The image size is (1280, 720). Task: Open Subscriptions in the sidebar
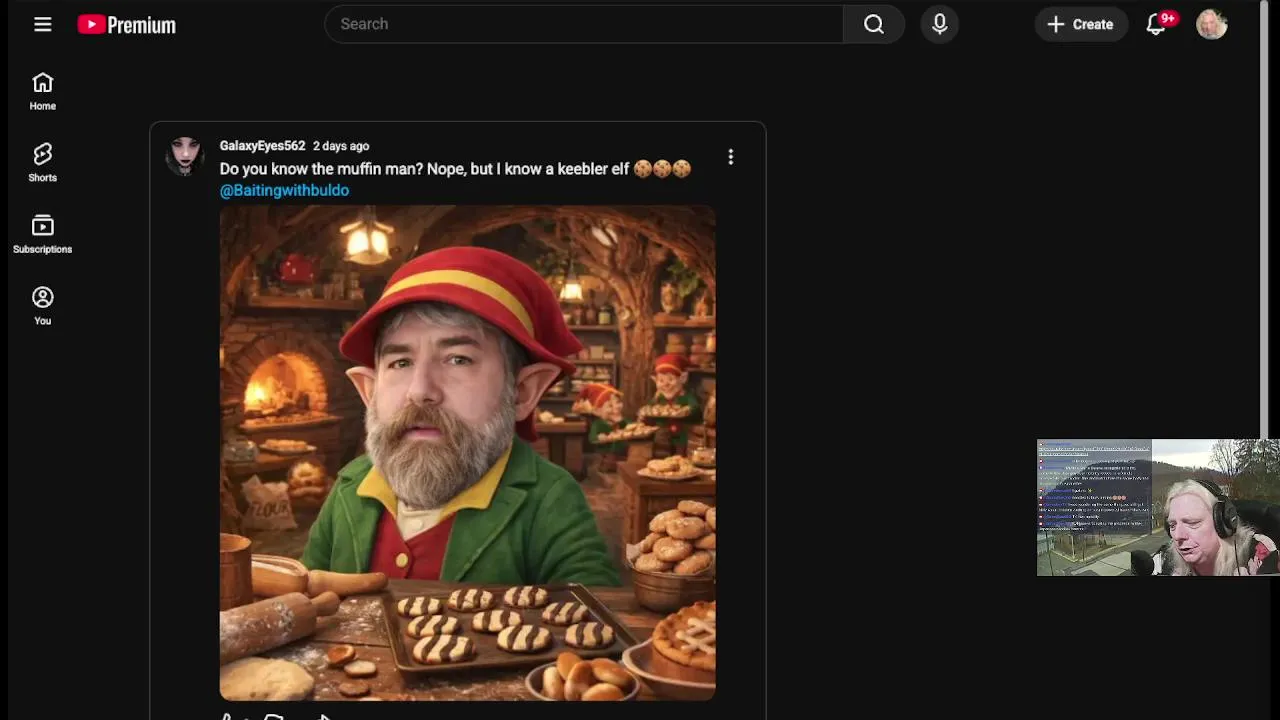[x=42, y=234]
